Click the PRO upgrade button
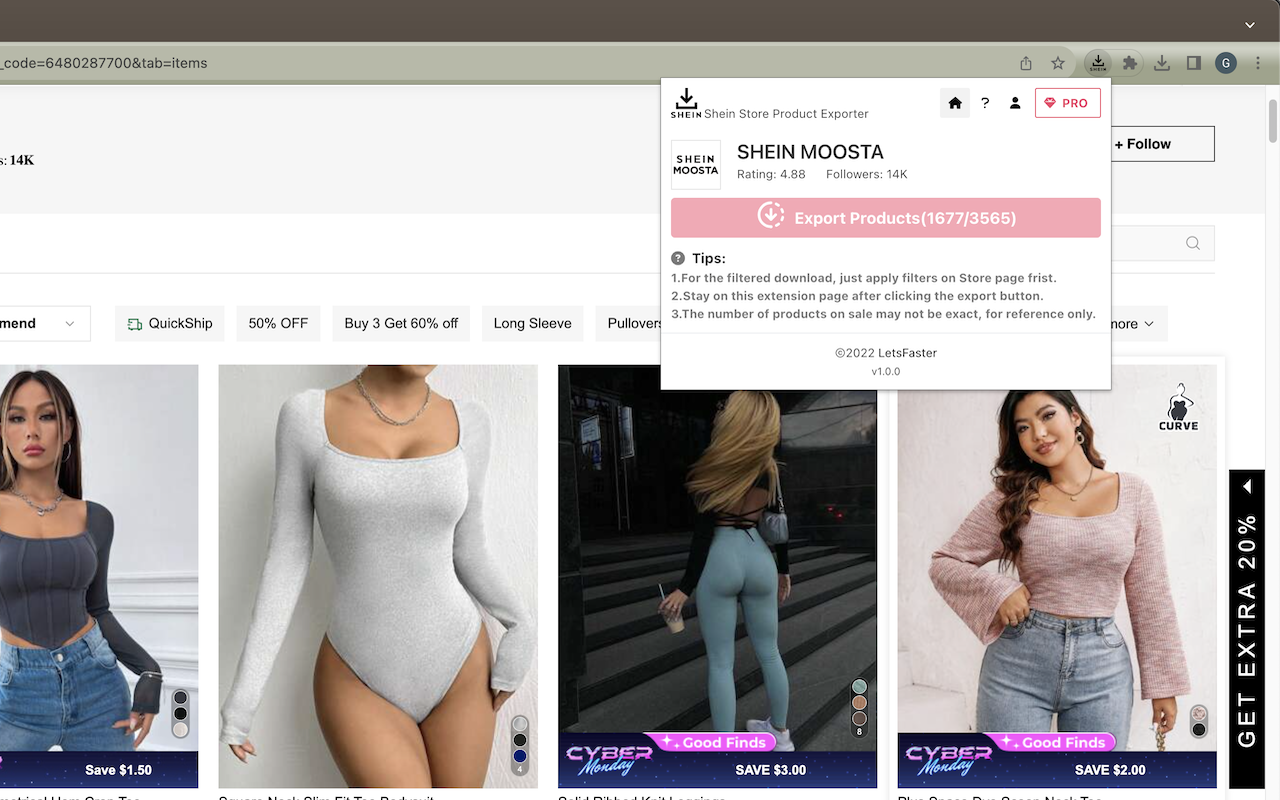 pos(1068,103)
